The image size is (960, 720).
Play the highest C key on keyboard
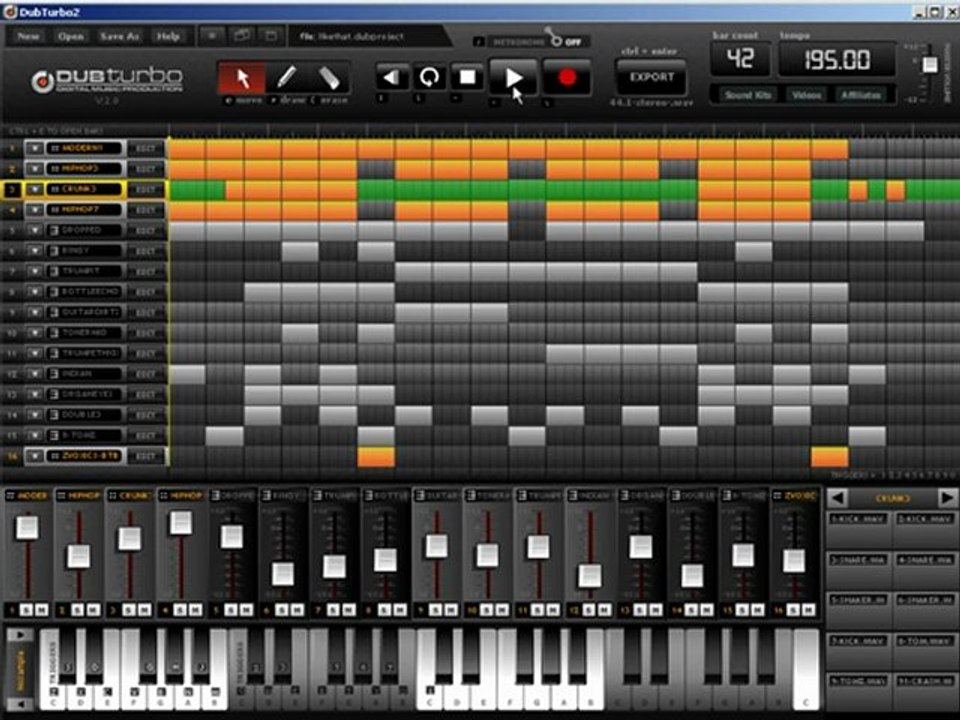tap(806, 670)
